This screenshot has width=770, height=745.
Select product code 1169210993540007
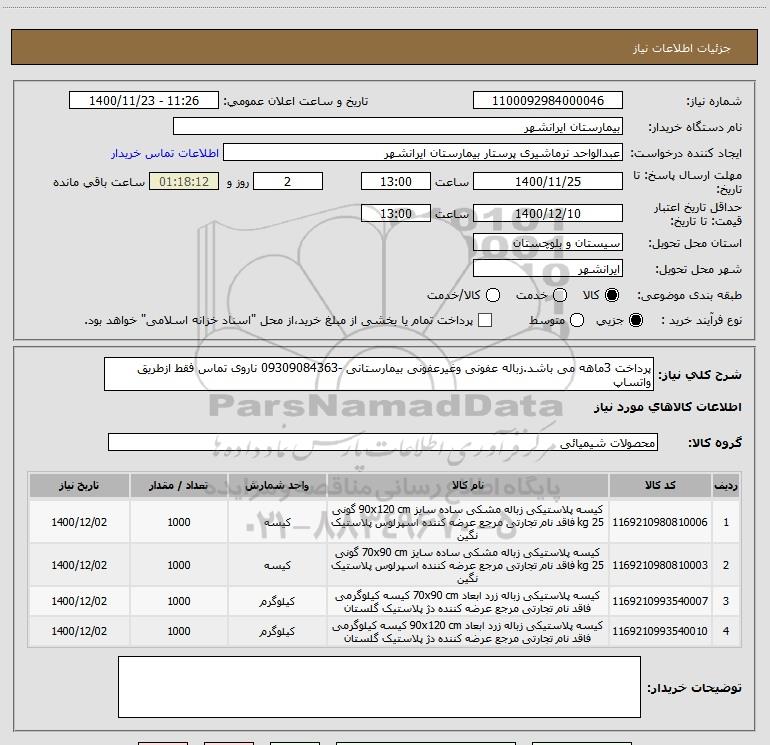point(660,601)
